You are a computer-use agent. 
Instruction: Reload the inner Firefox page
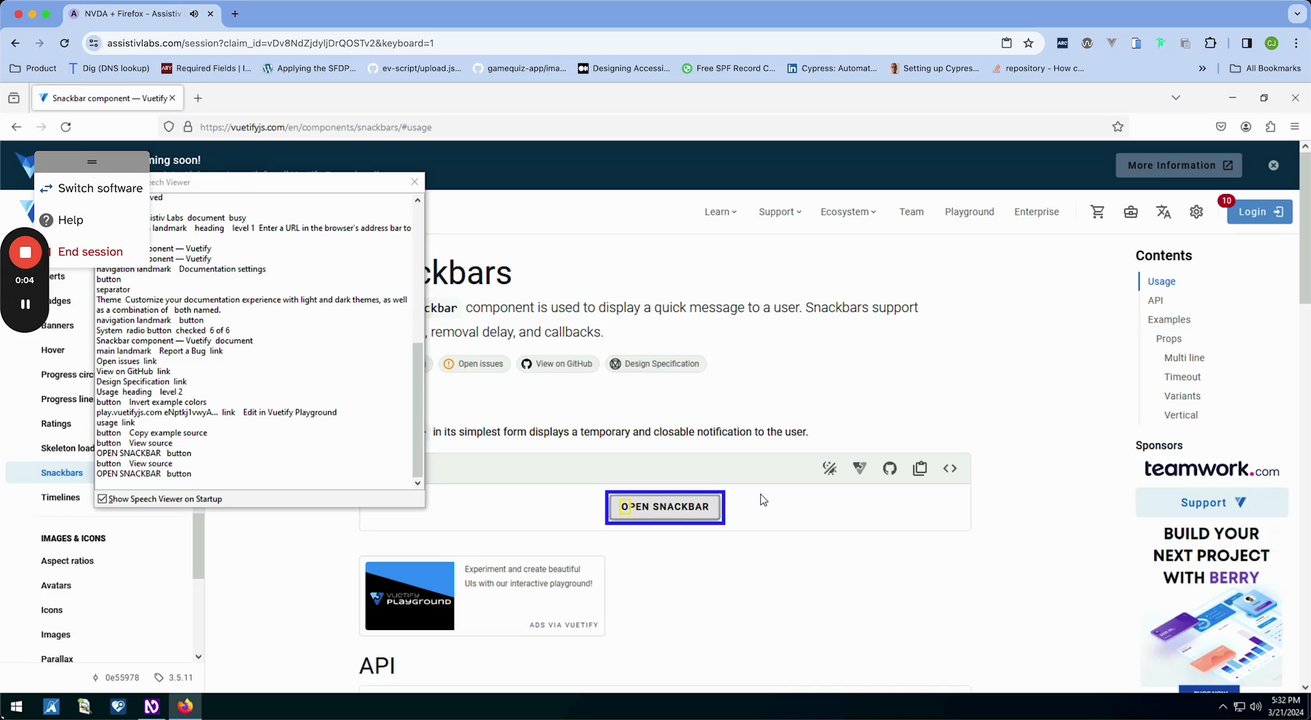click(65, 127)
